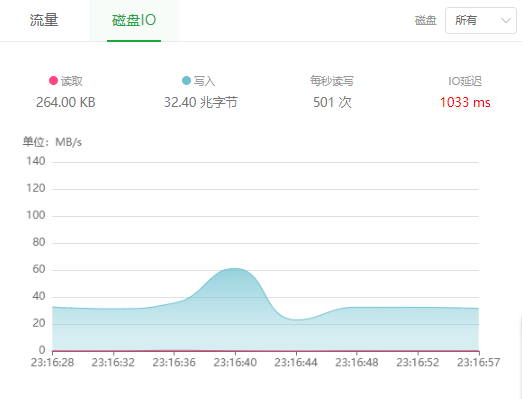
Task: Click the 32.40 兆字节 write value
Action: 200,102
